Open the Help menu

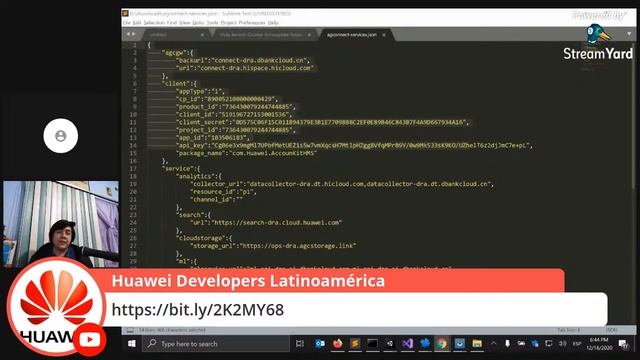273,23
